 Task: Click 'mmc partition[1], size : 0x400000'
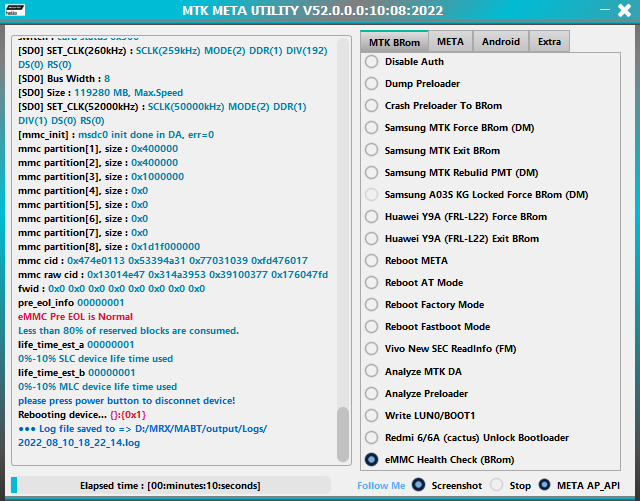pyautogui.click(x=98, y=149)
